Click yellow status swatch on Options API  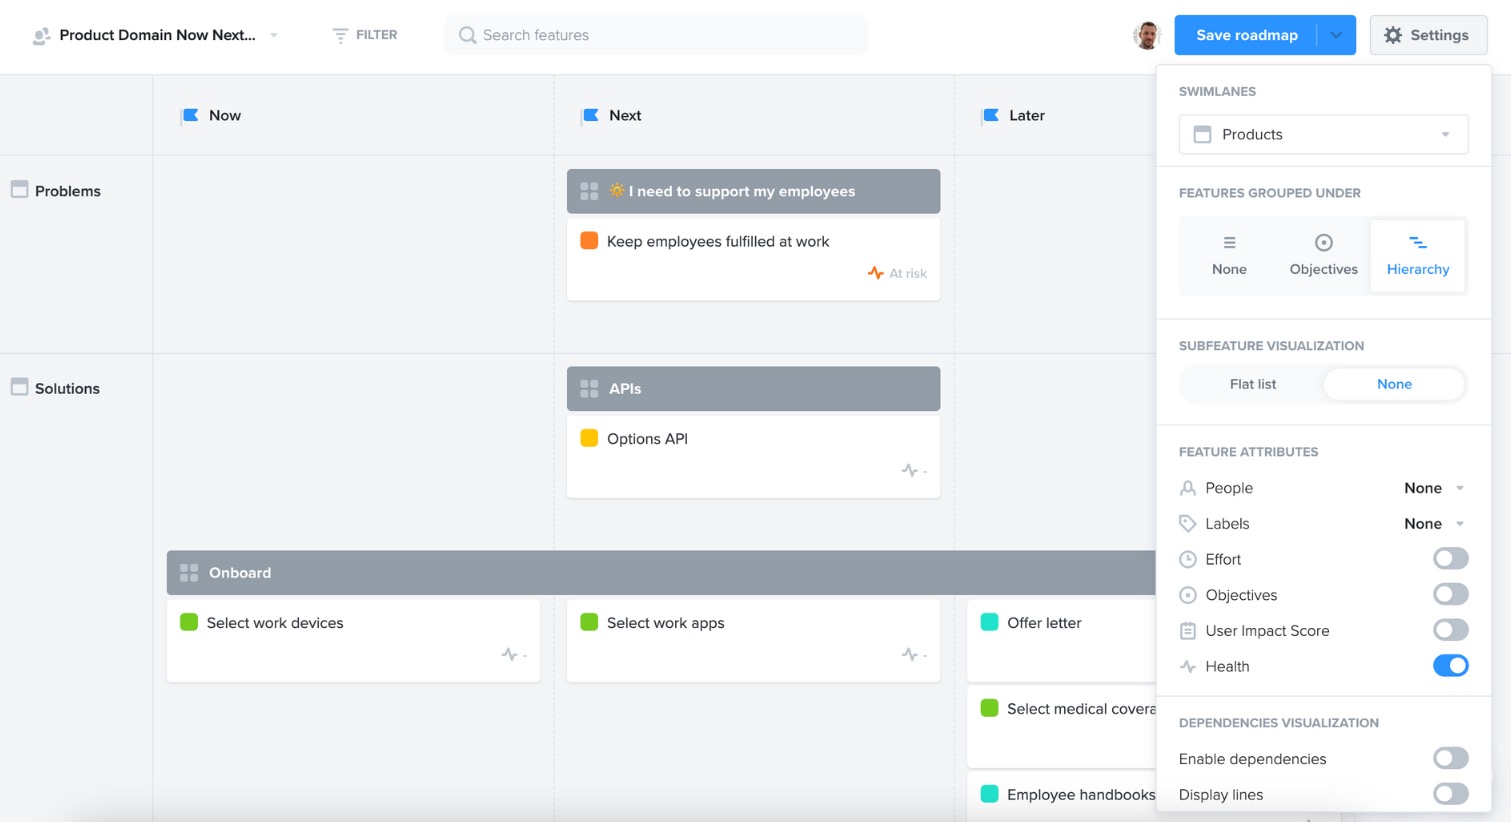[x=589, y=437]
